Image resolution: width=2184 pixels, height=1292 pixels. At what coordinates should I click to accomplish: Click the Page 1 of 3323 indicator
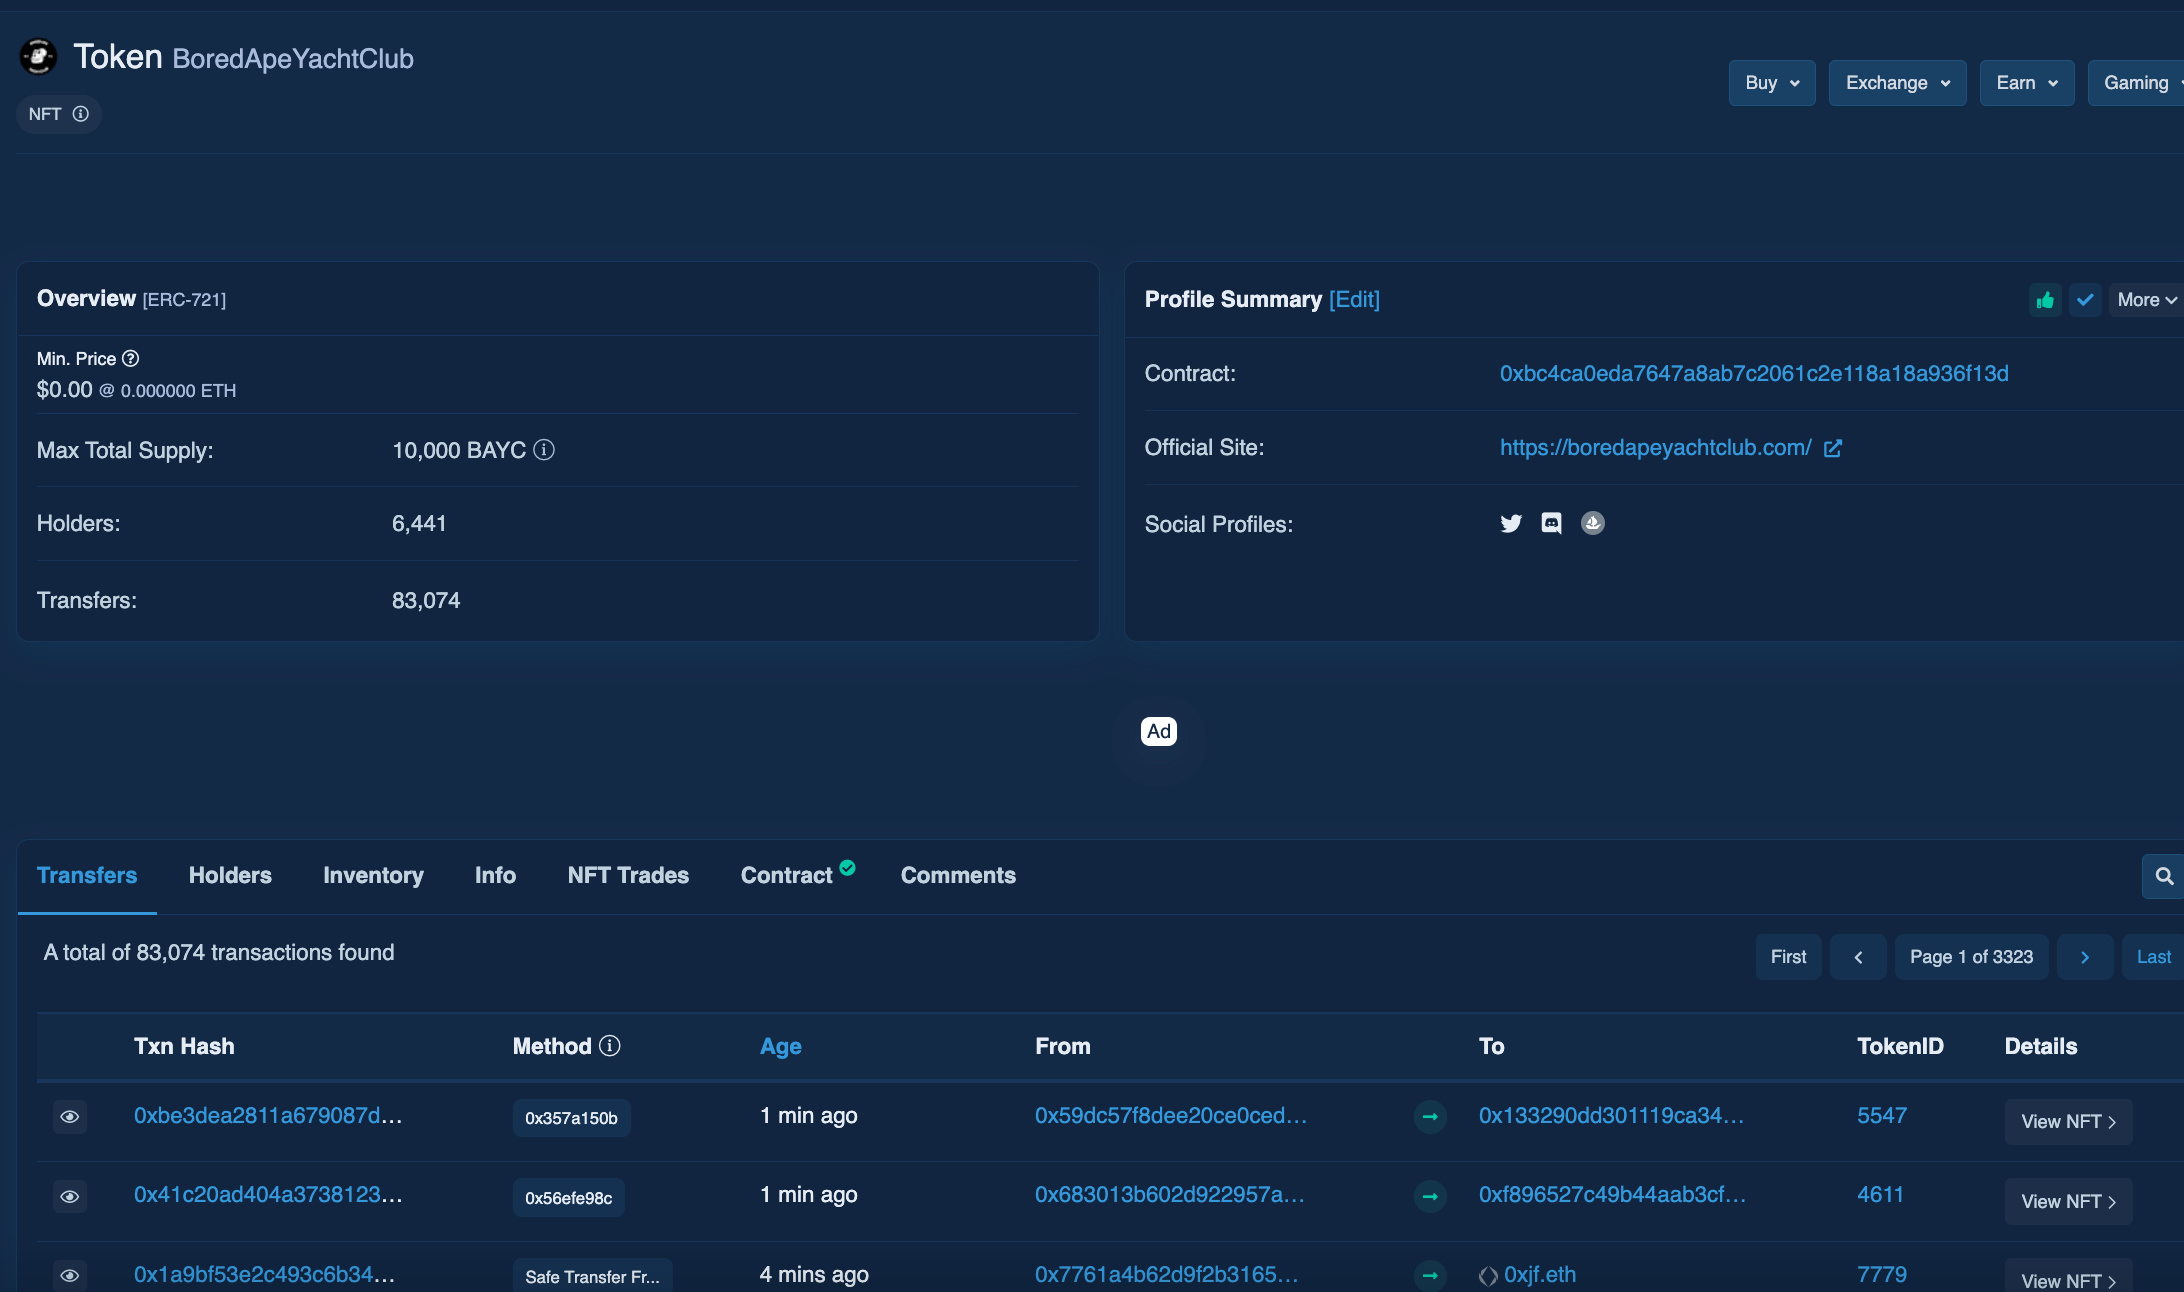tap(1971, 957)
